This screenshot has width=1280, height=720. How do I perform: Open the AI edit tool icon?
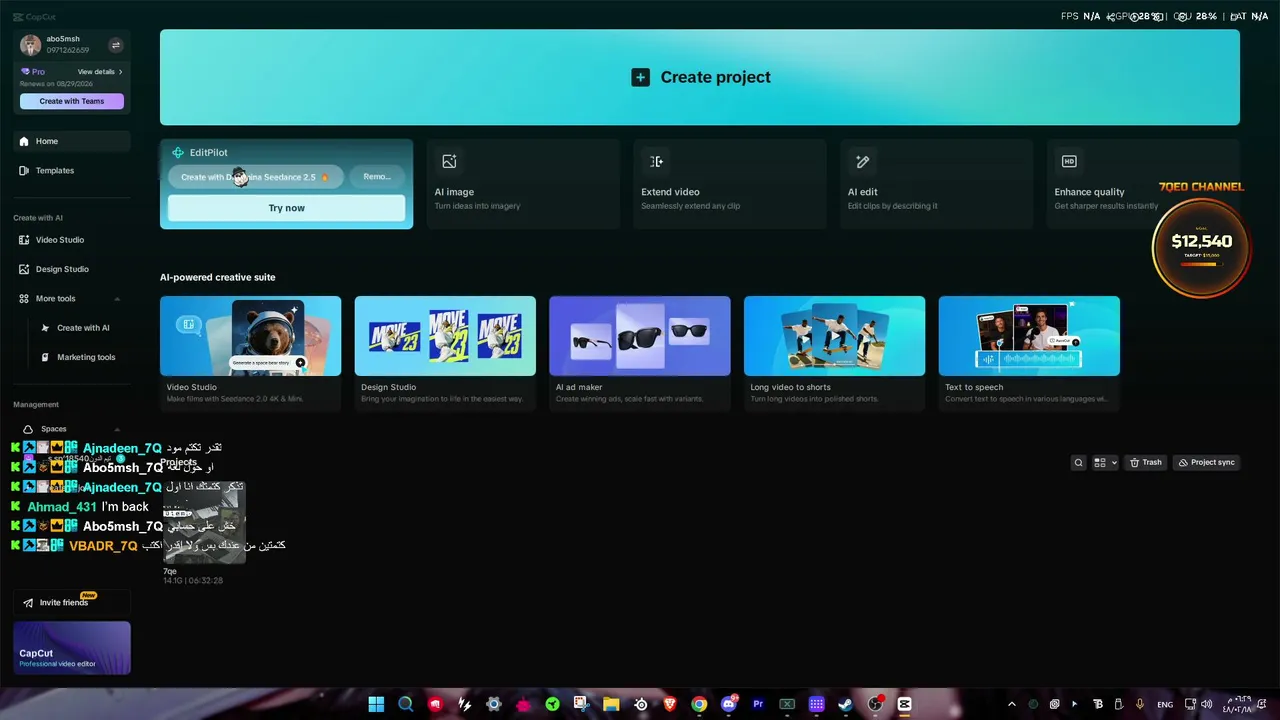[x=863, y=161]
